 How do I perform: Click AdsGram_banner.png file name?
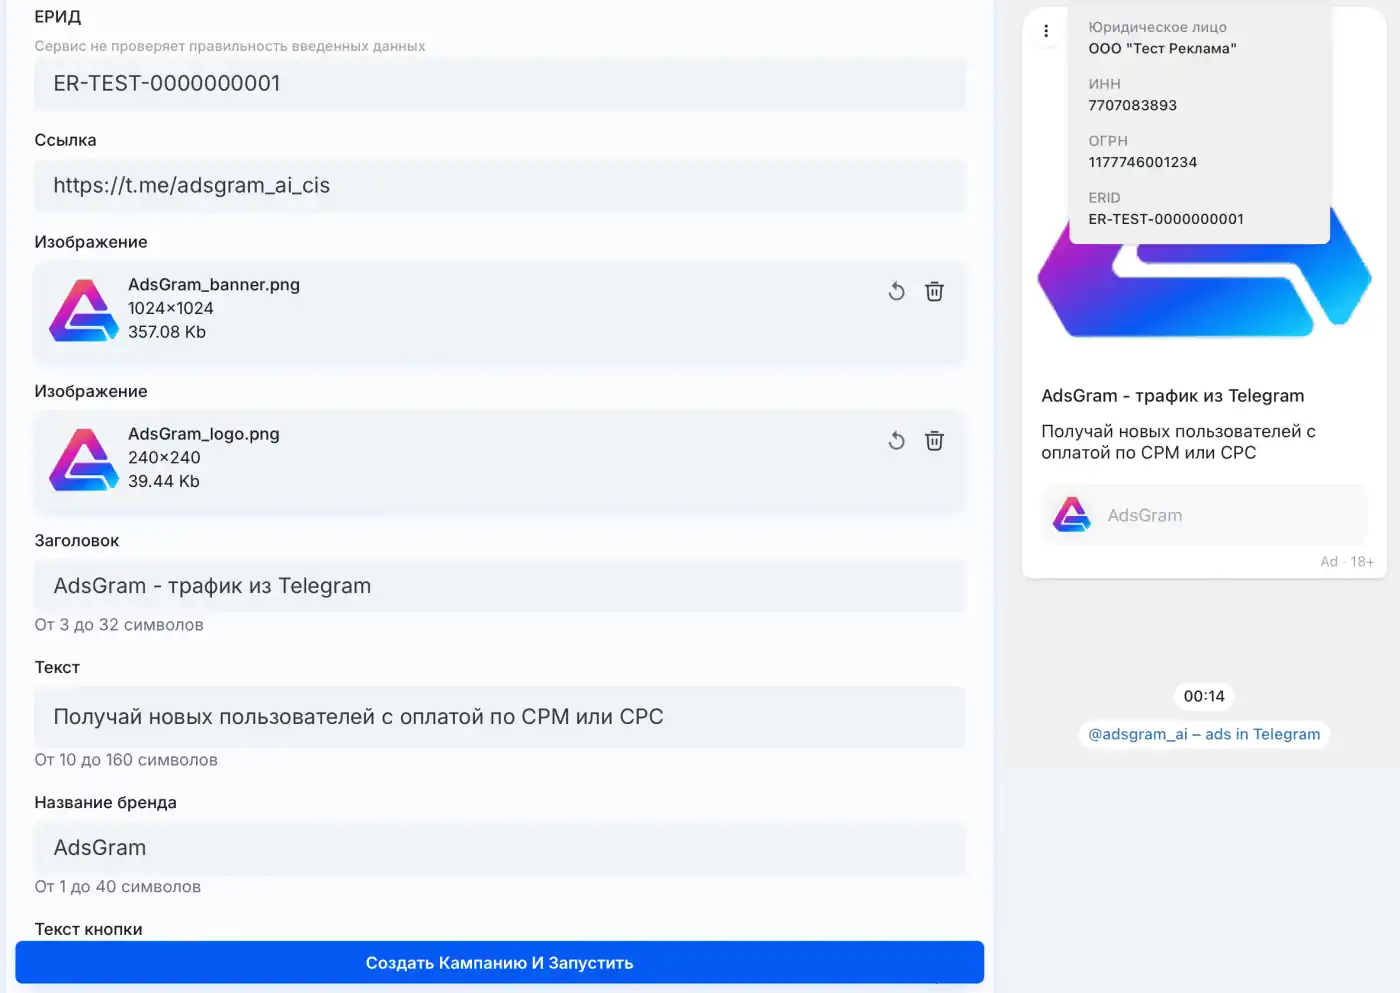[214, 285]
